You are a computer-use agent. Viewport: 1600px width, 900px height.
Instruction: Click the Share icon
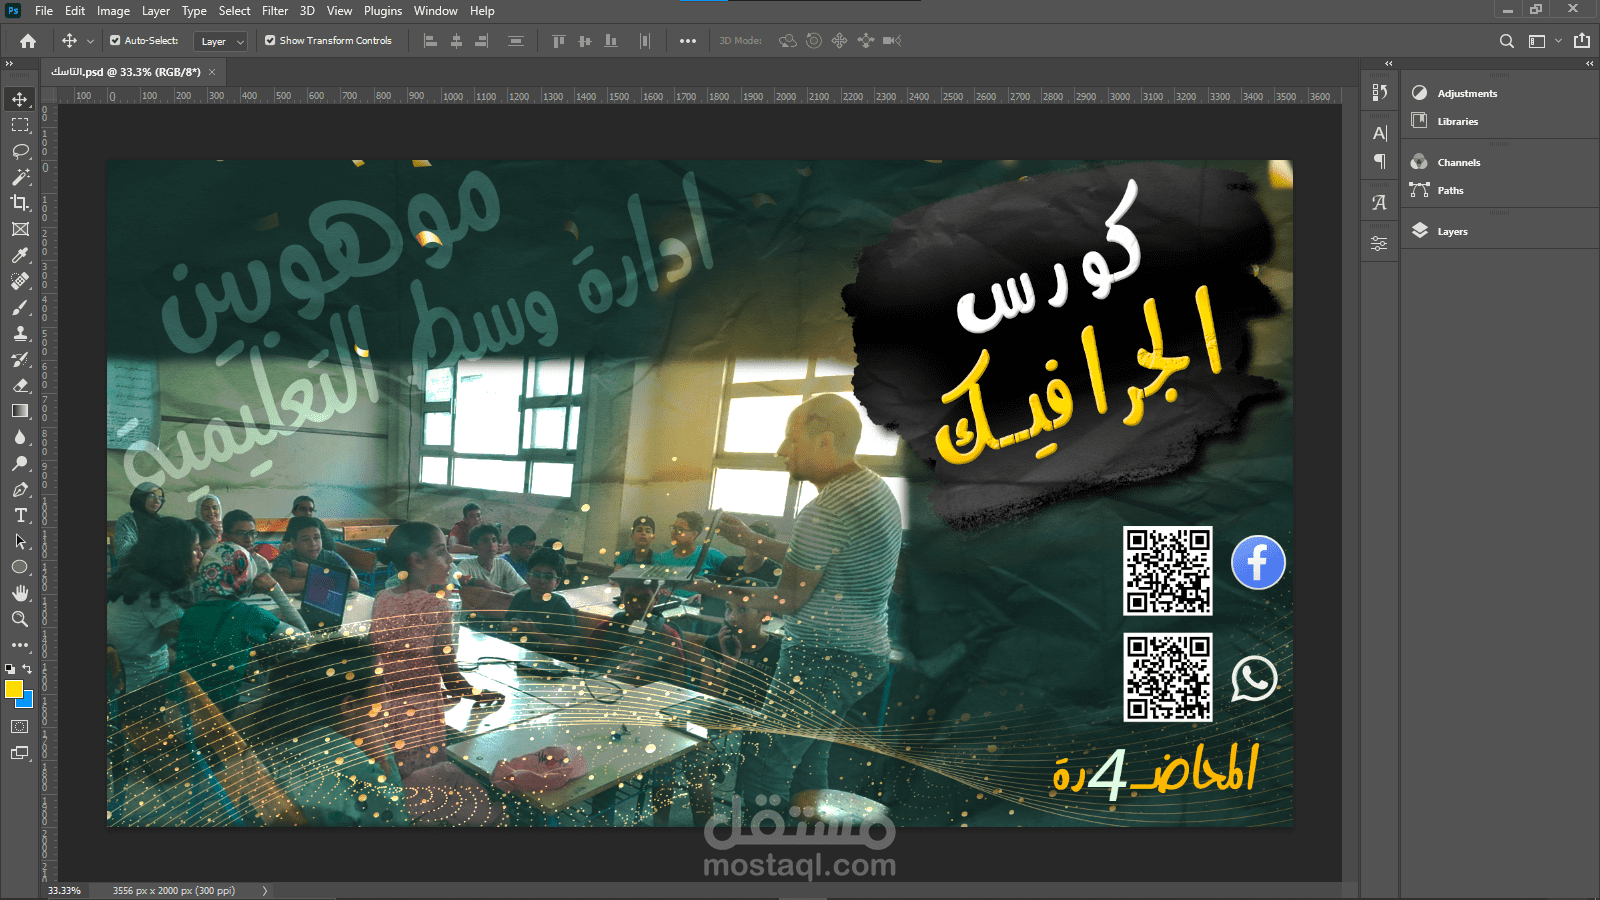(x=1582, y=41)
